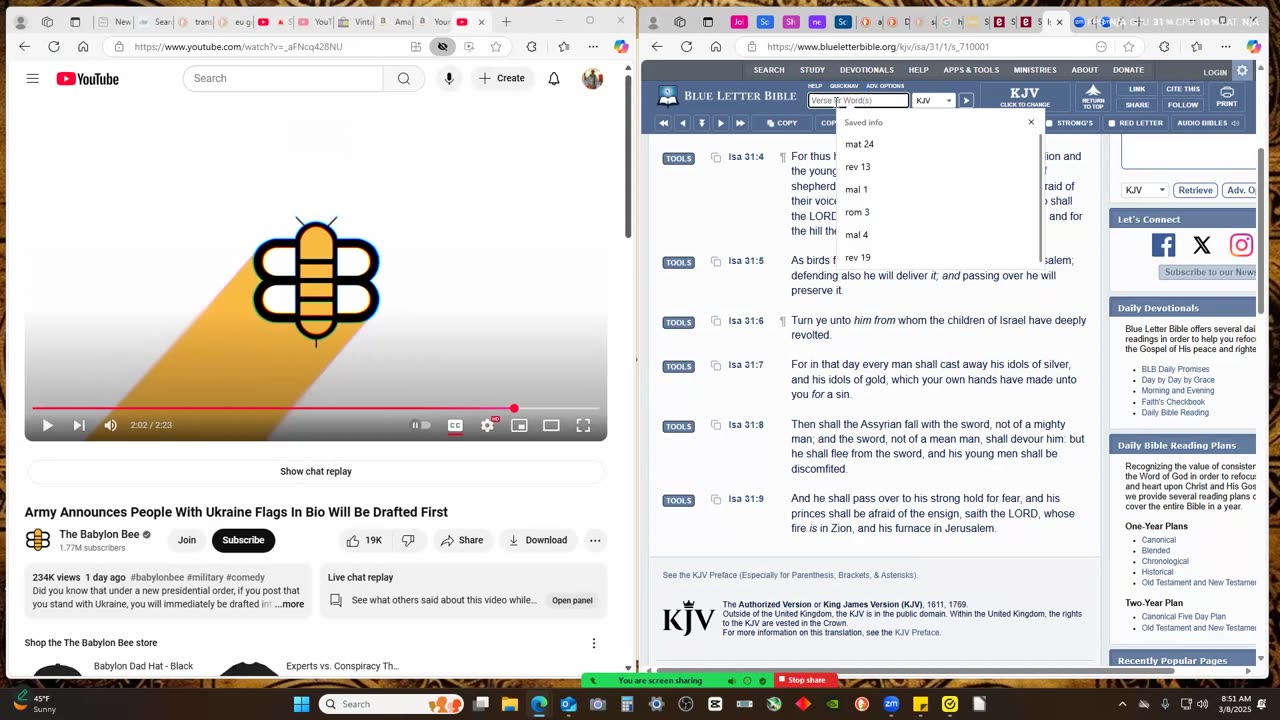Open Blue Letter Bible SEARCH menu
Image resolution: width=1280 pixels, height=720 pixels.
[769, 70]
